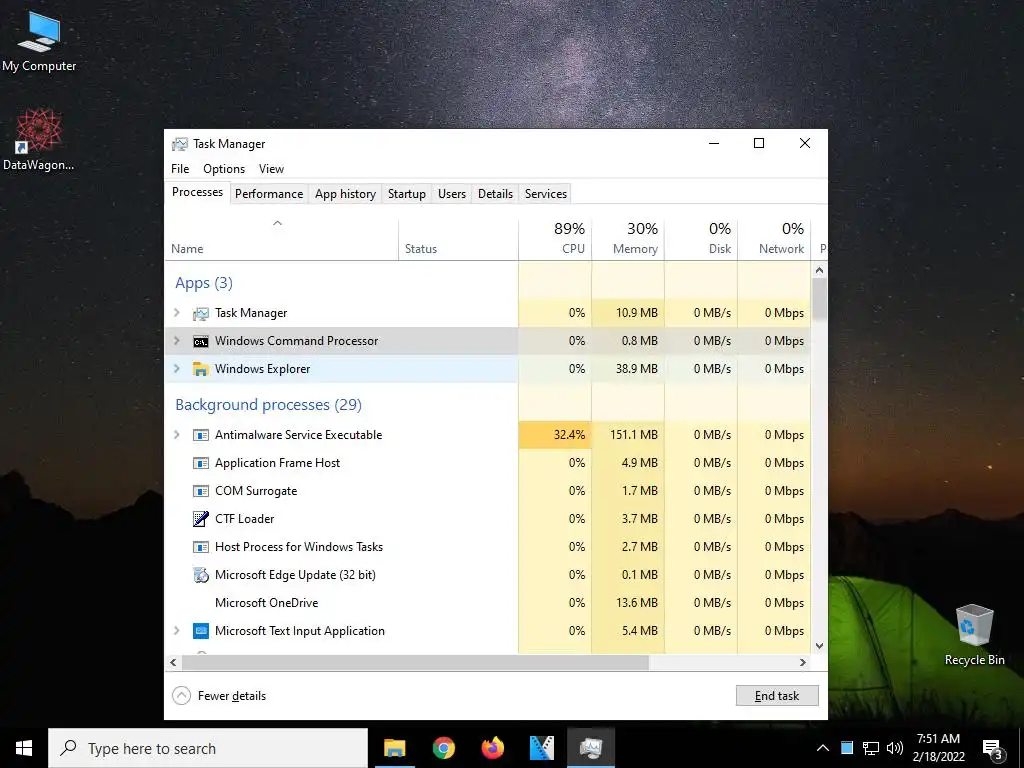
Task: Collapse to fewer details view
Action: coord(219,696)
